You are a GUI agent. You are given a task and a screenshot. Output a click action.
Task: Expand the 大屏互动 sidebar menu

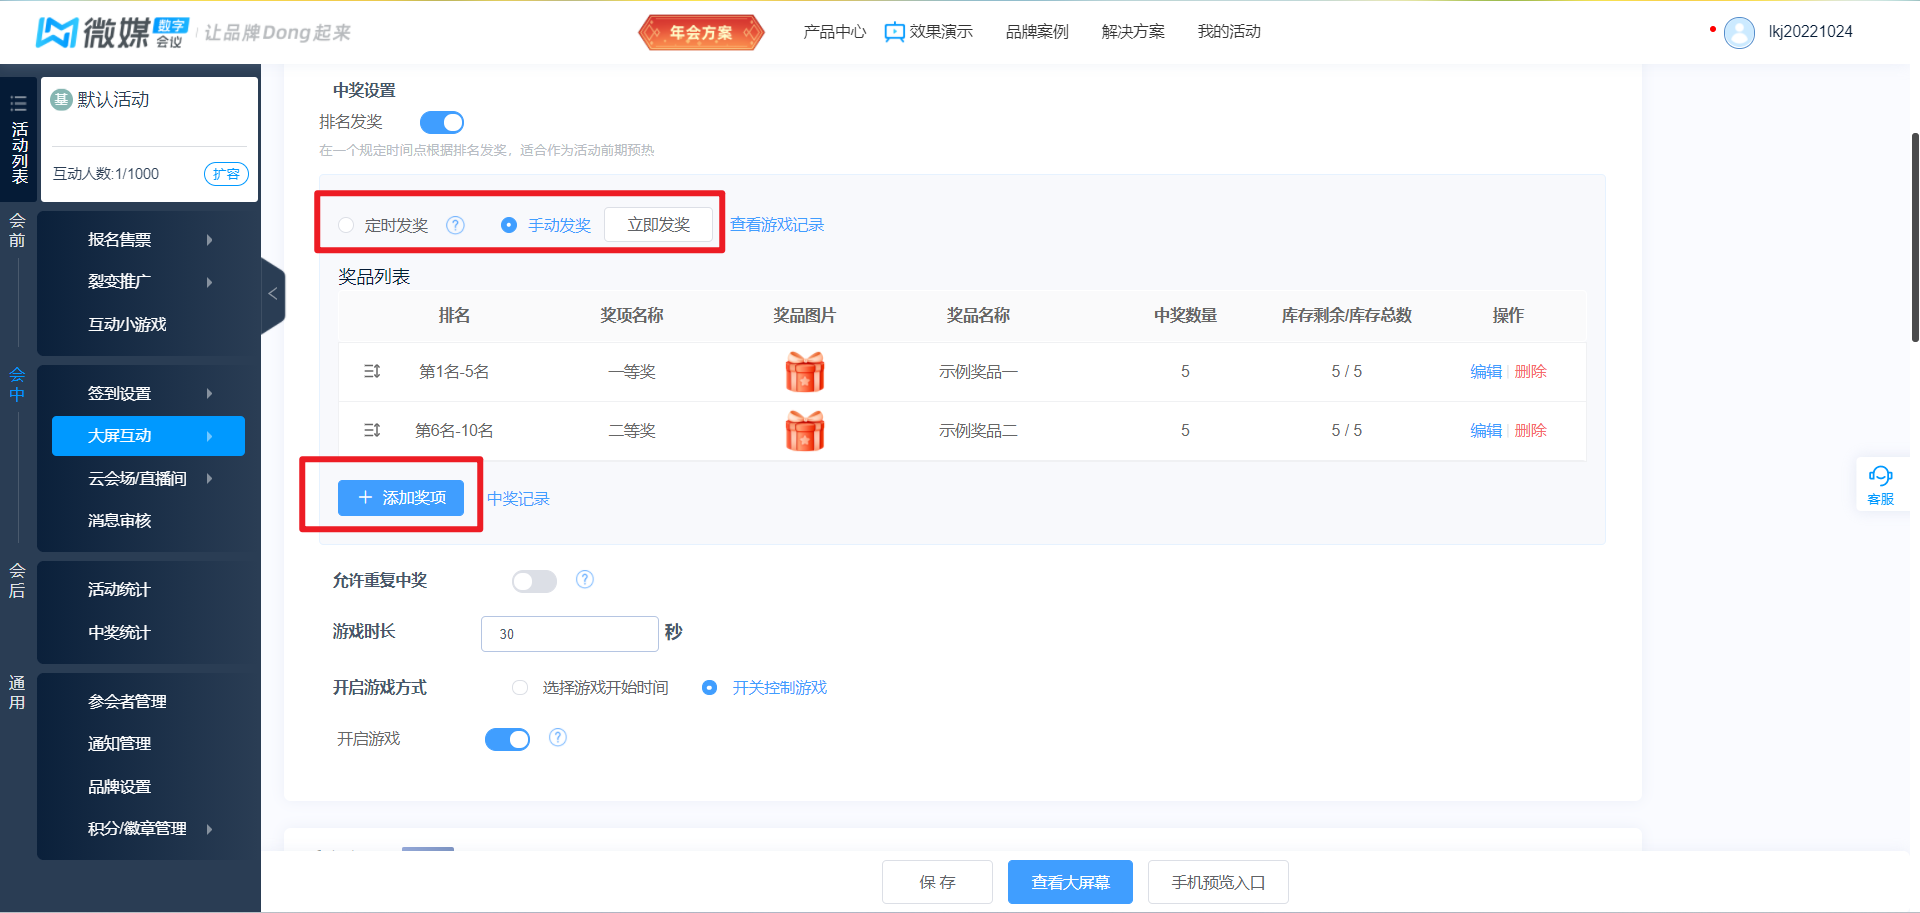tap(149, 436)
